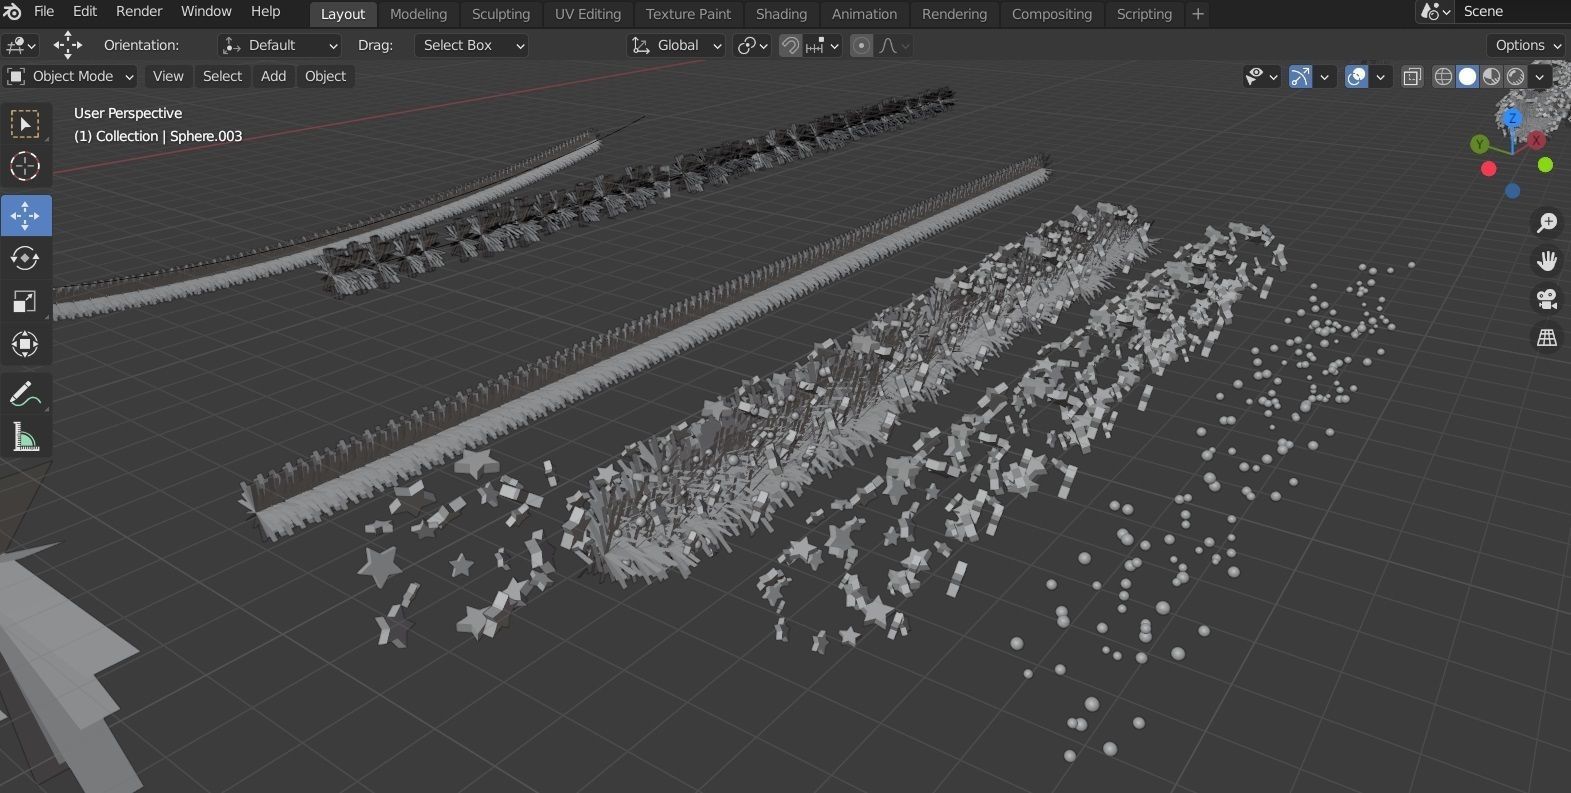The height and width of the screenshot is (793, 1571).
Task: Open the editor type selector icon
Action: pyautogui.click(x=20, y=45)
